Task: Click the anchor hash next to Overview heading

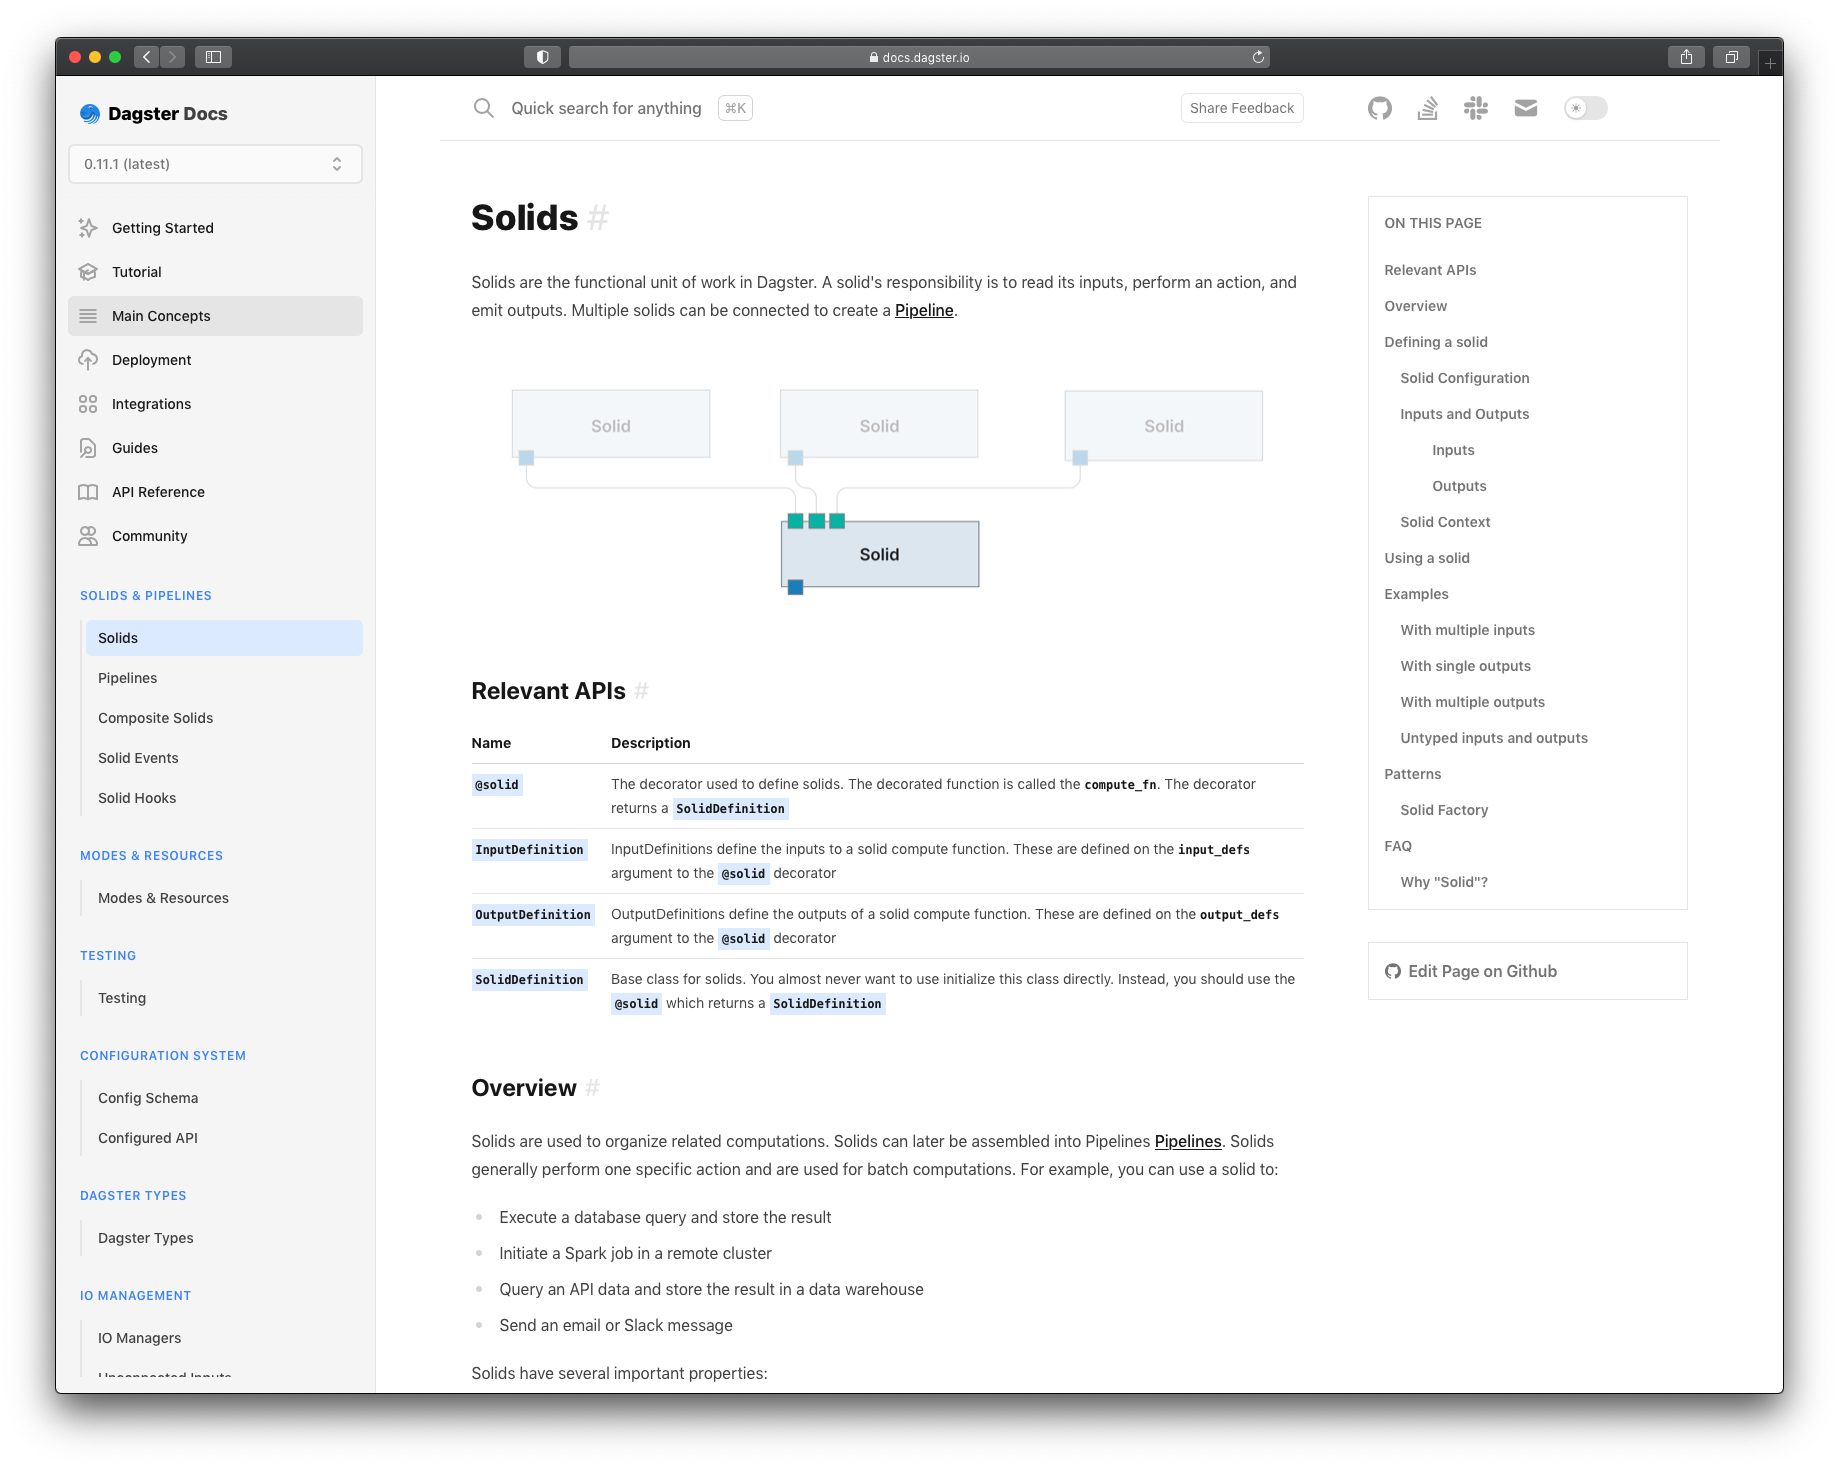Action: [x=592, y=1088]
